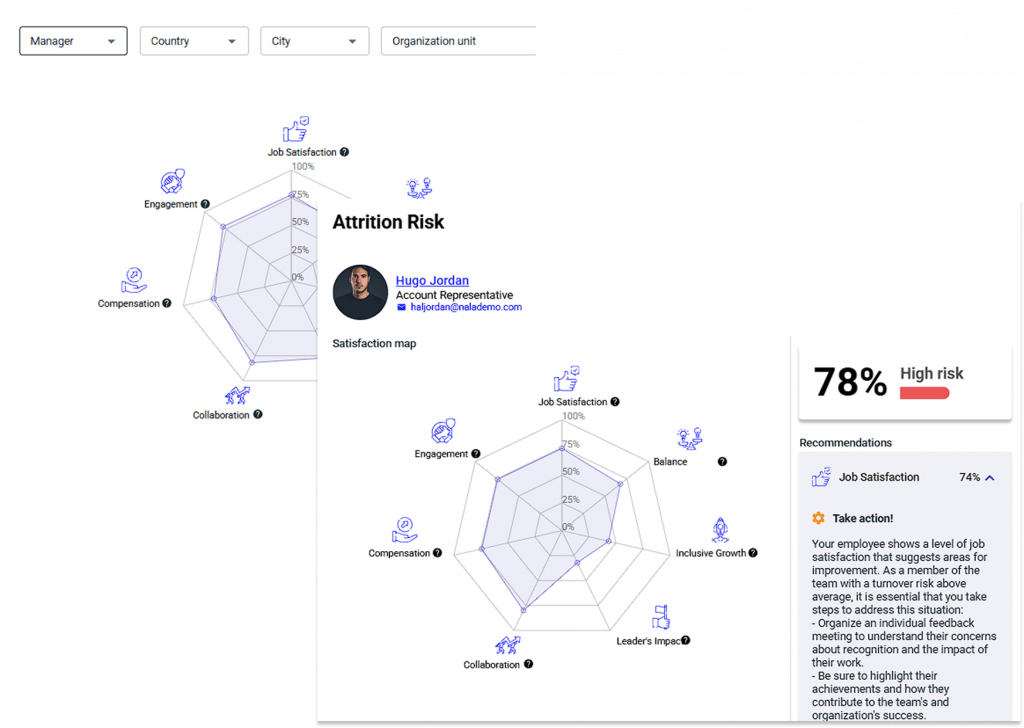Click the Balance scale icon

[690, 440]
